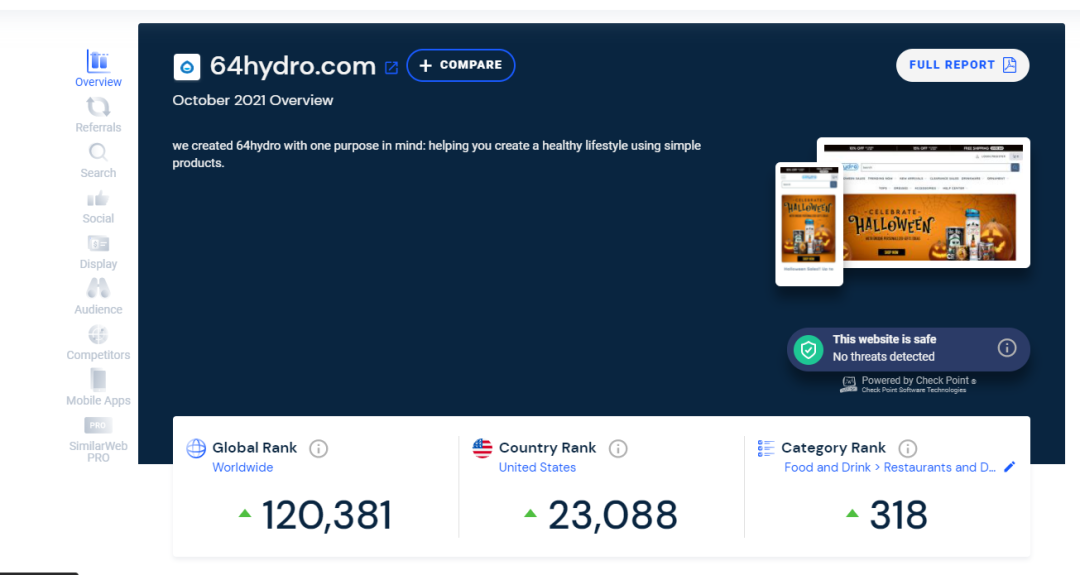This screenshot has width=1080, height=575.
Task: Show Country Rank info tooltip
Action: [x=618, y=449]
